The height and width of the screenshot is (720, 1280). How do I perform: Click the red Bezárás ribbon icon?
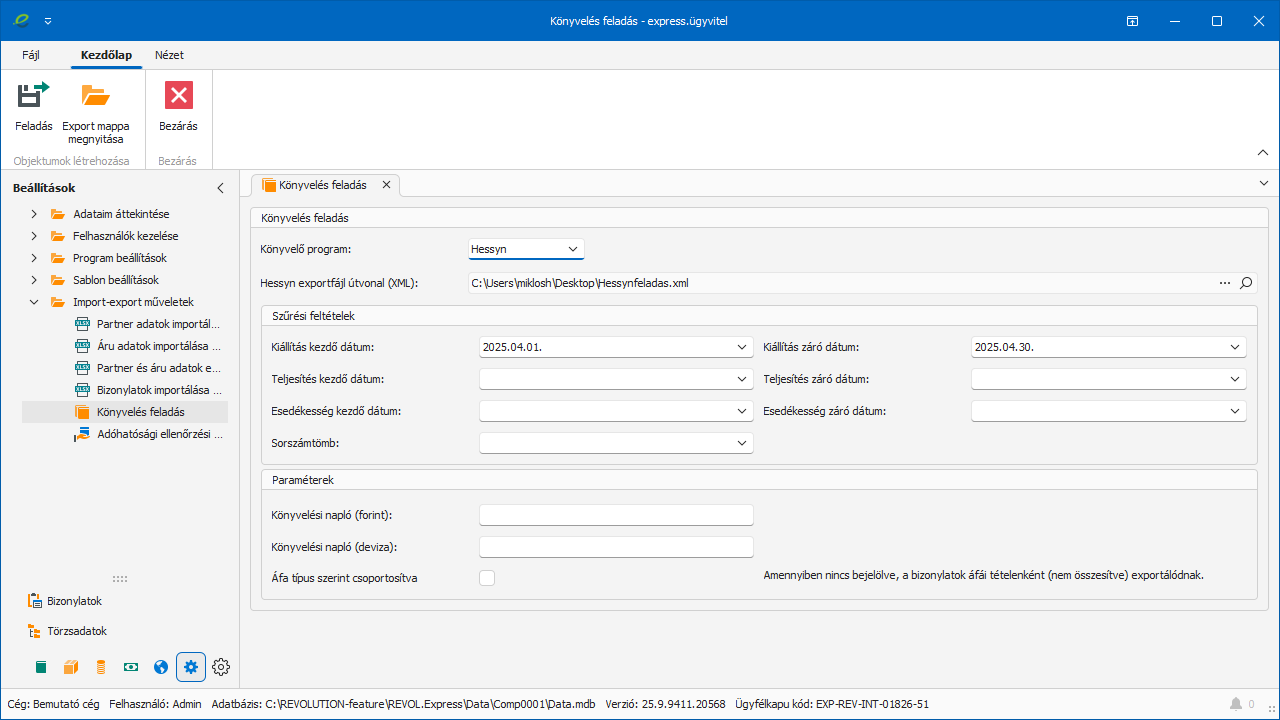click(x=178, y=96)
